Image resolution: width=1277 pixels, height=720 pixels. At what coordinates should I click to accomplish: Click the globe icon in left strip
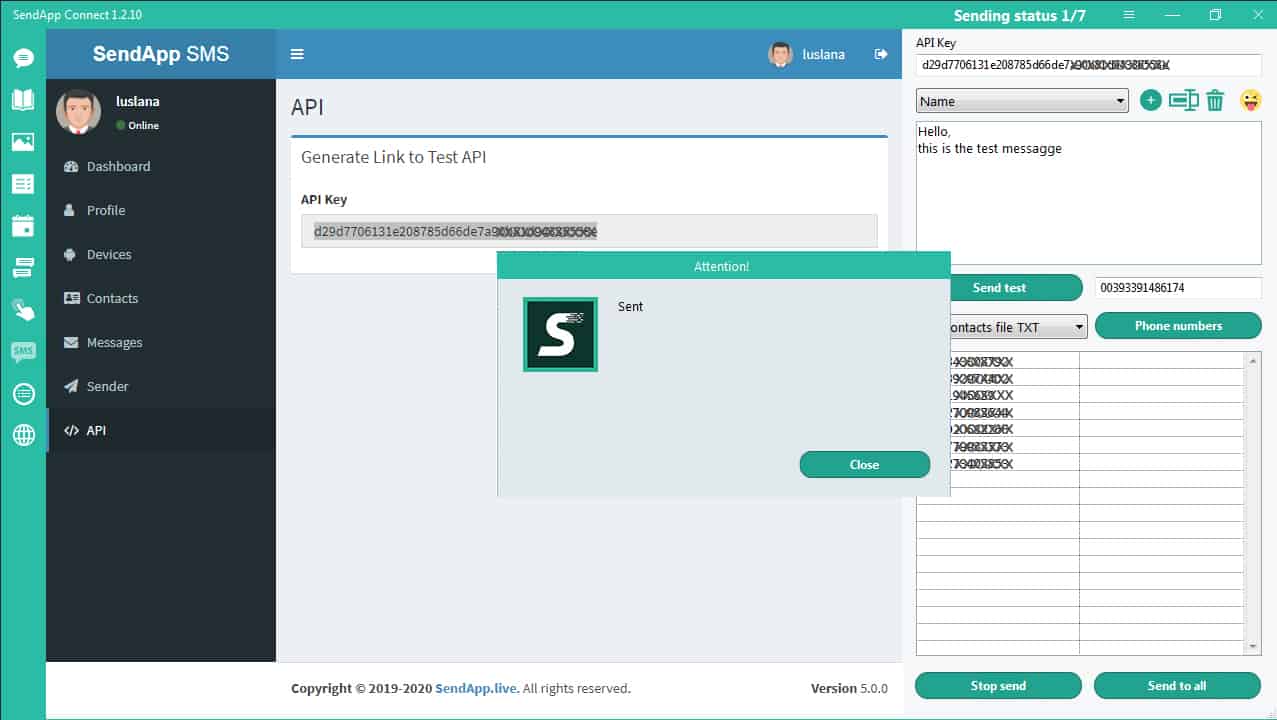pos(23,435)
